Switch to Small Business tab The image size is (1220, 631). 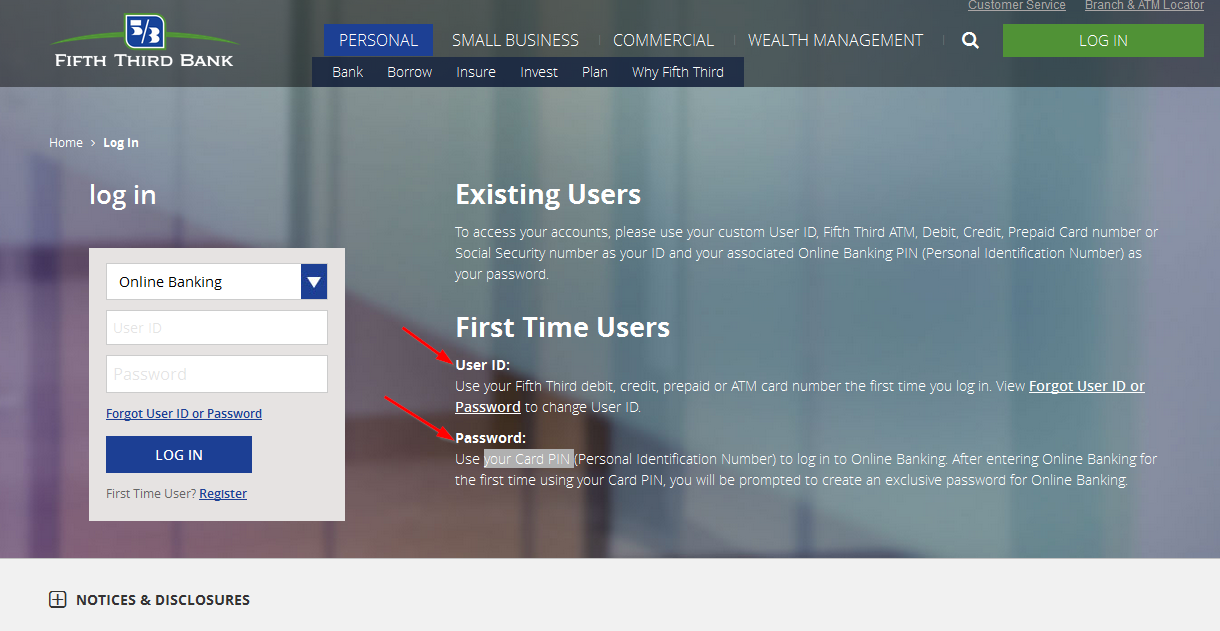tap(515, 41)
